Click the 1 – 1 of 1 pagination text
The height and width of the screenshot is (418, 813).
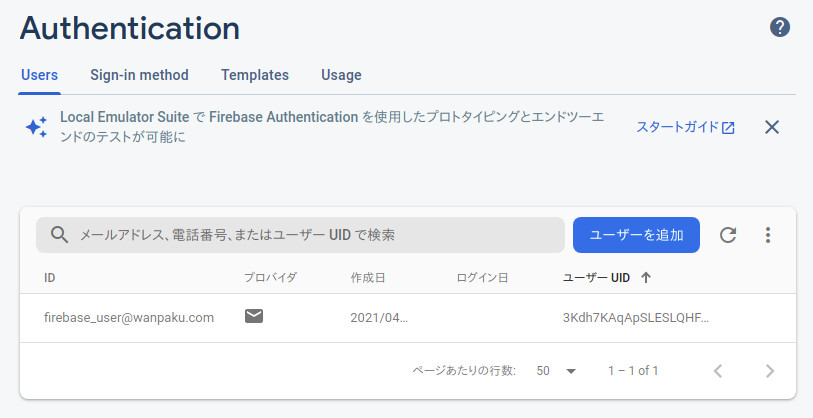633,371
